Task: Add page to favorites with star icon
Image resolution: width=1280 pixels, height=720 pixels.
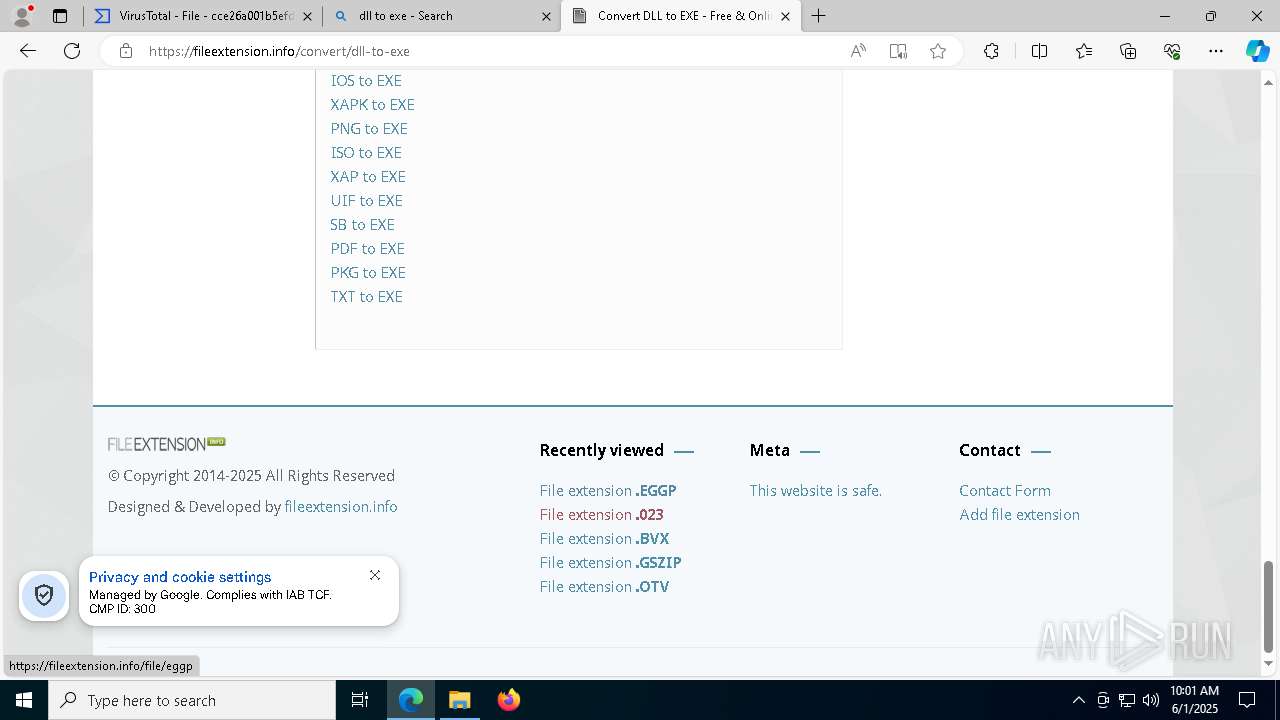Action: pyautogui.click(x=938, y=51)
